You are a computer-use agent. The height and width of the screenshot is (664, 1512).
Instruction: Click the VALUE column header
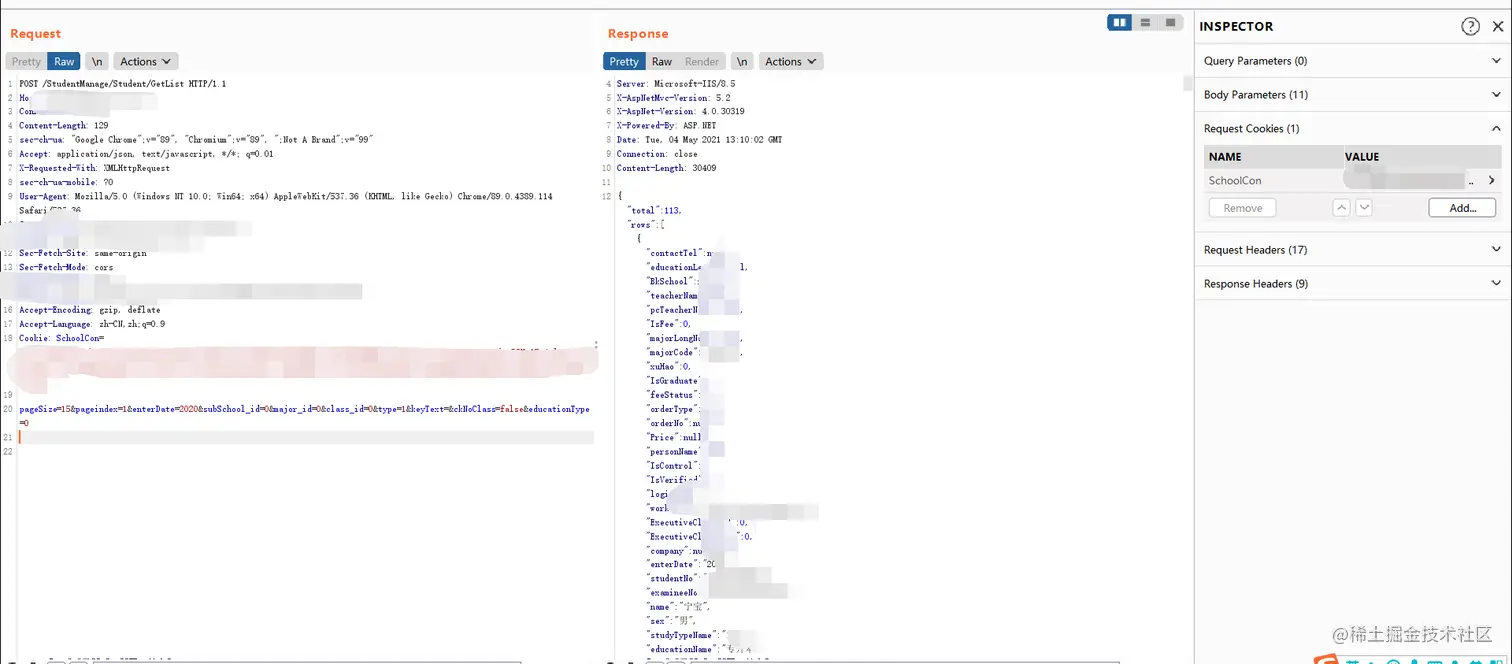coord(1362,157)
